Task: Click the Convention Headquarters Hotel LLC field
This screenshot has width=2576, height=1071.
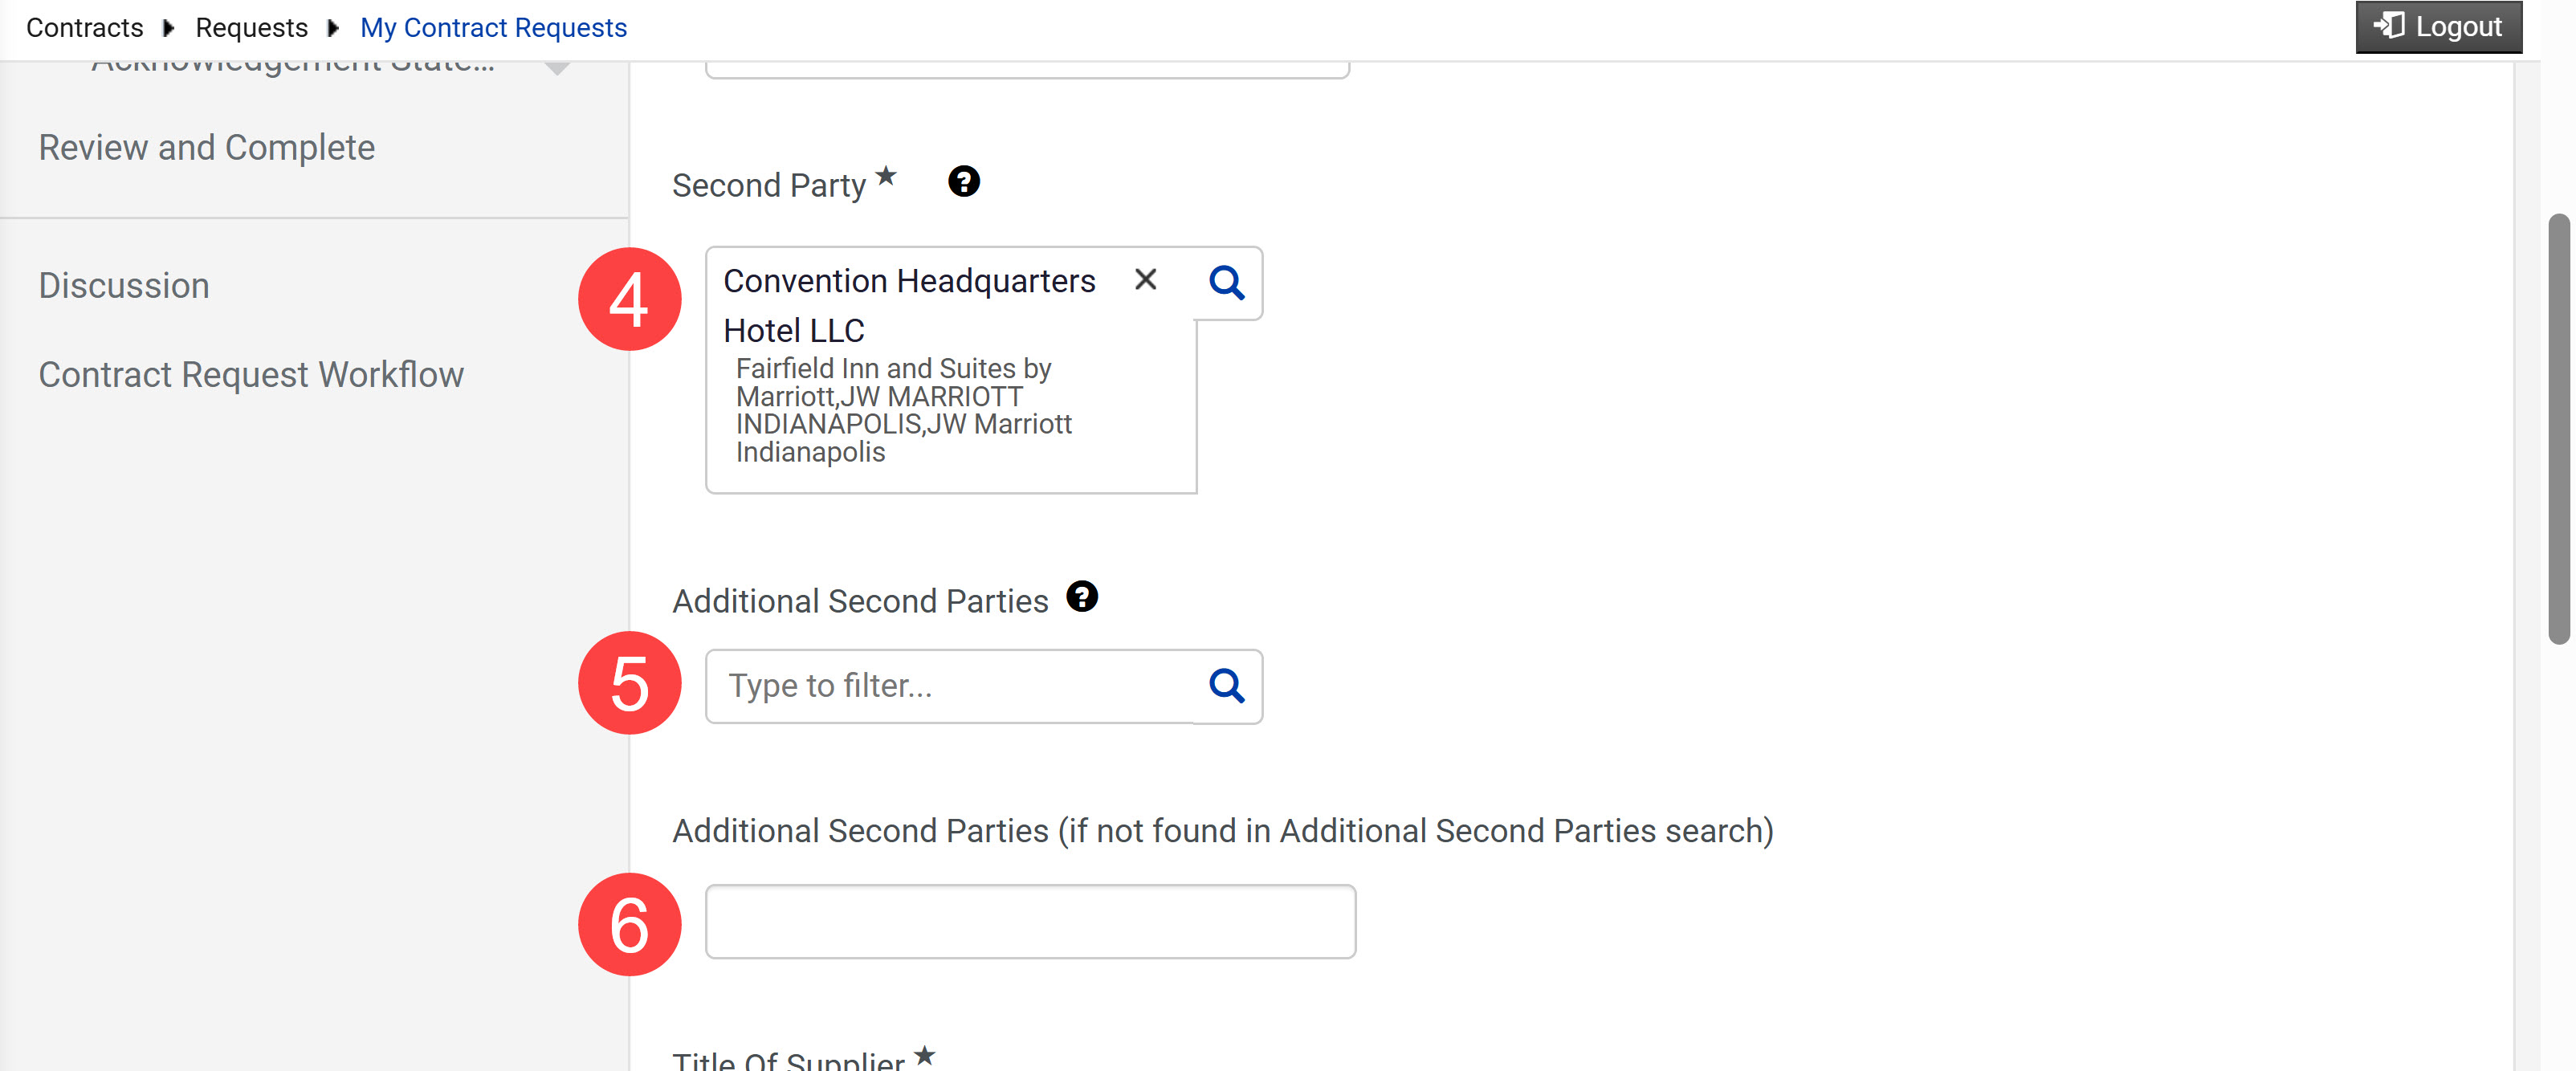Action: tap(951, 370)
